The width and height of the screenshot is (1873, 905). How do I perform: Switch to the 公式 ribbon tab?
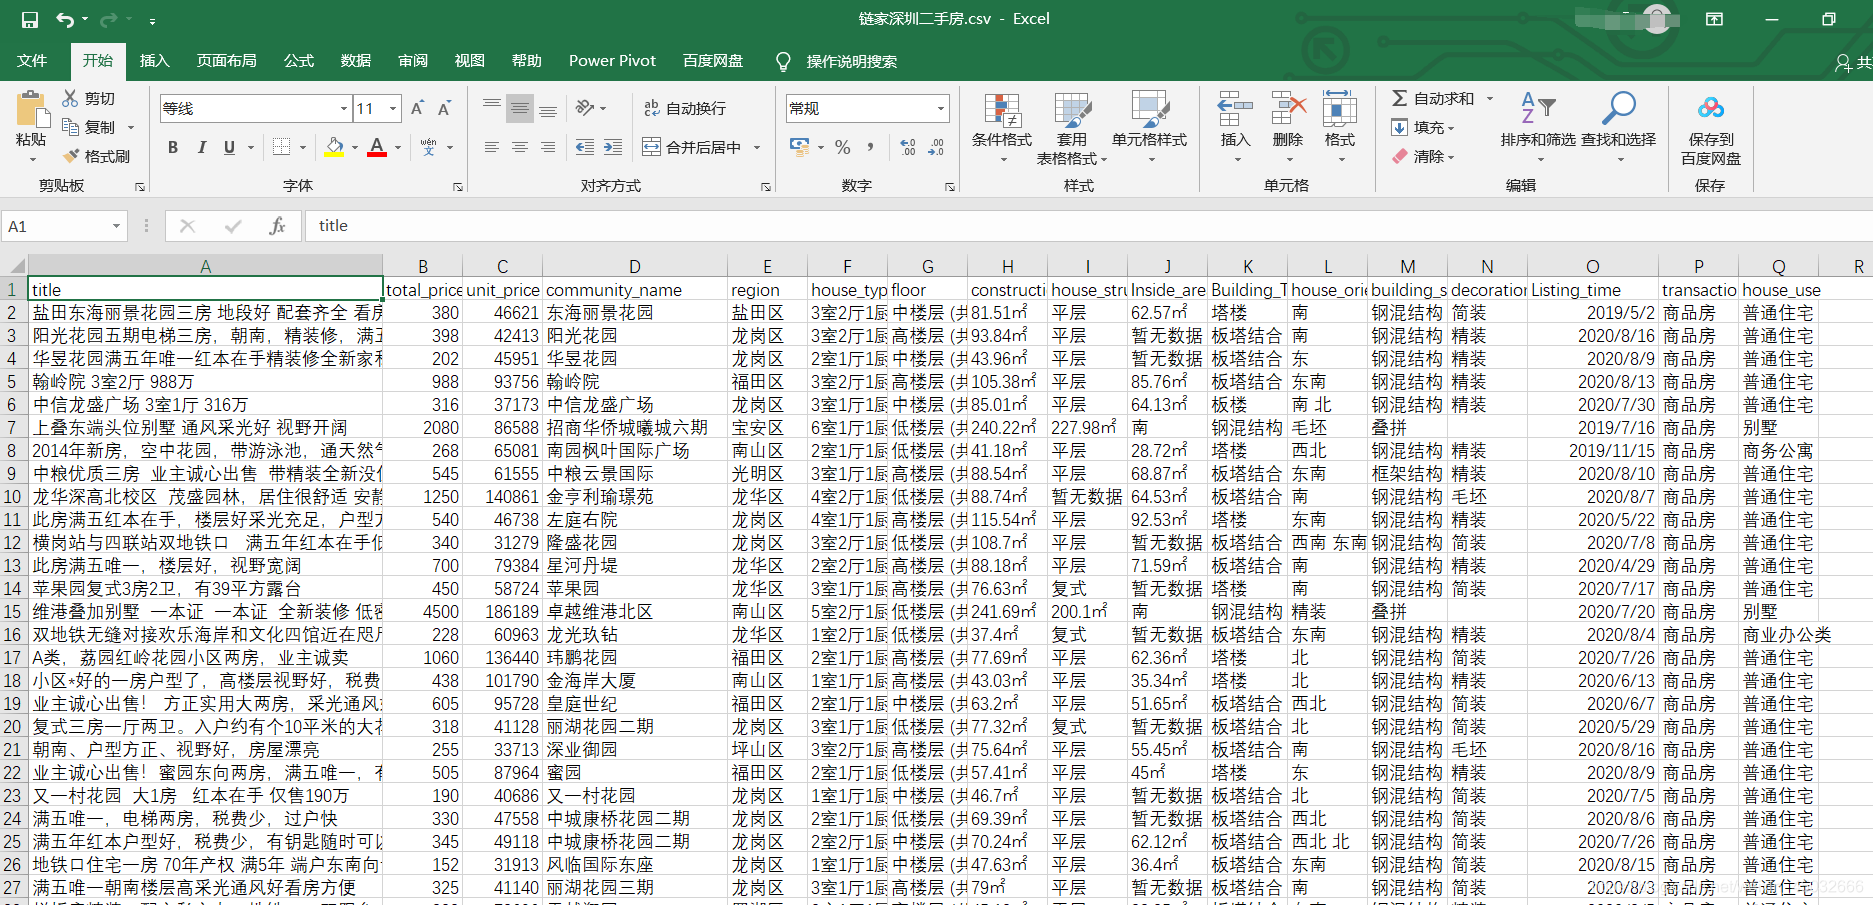(x=298, y=61)
